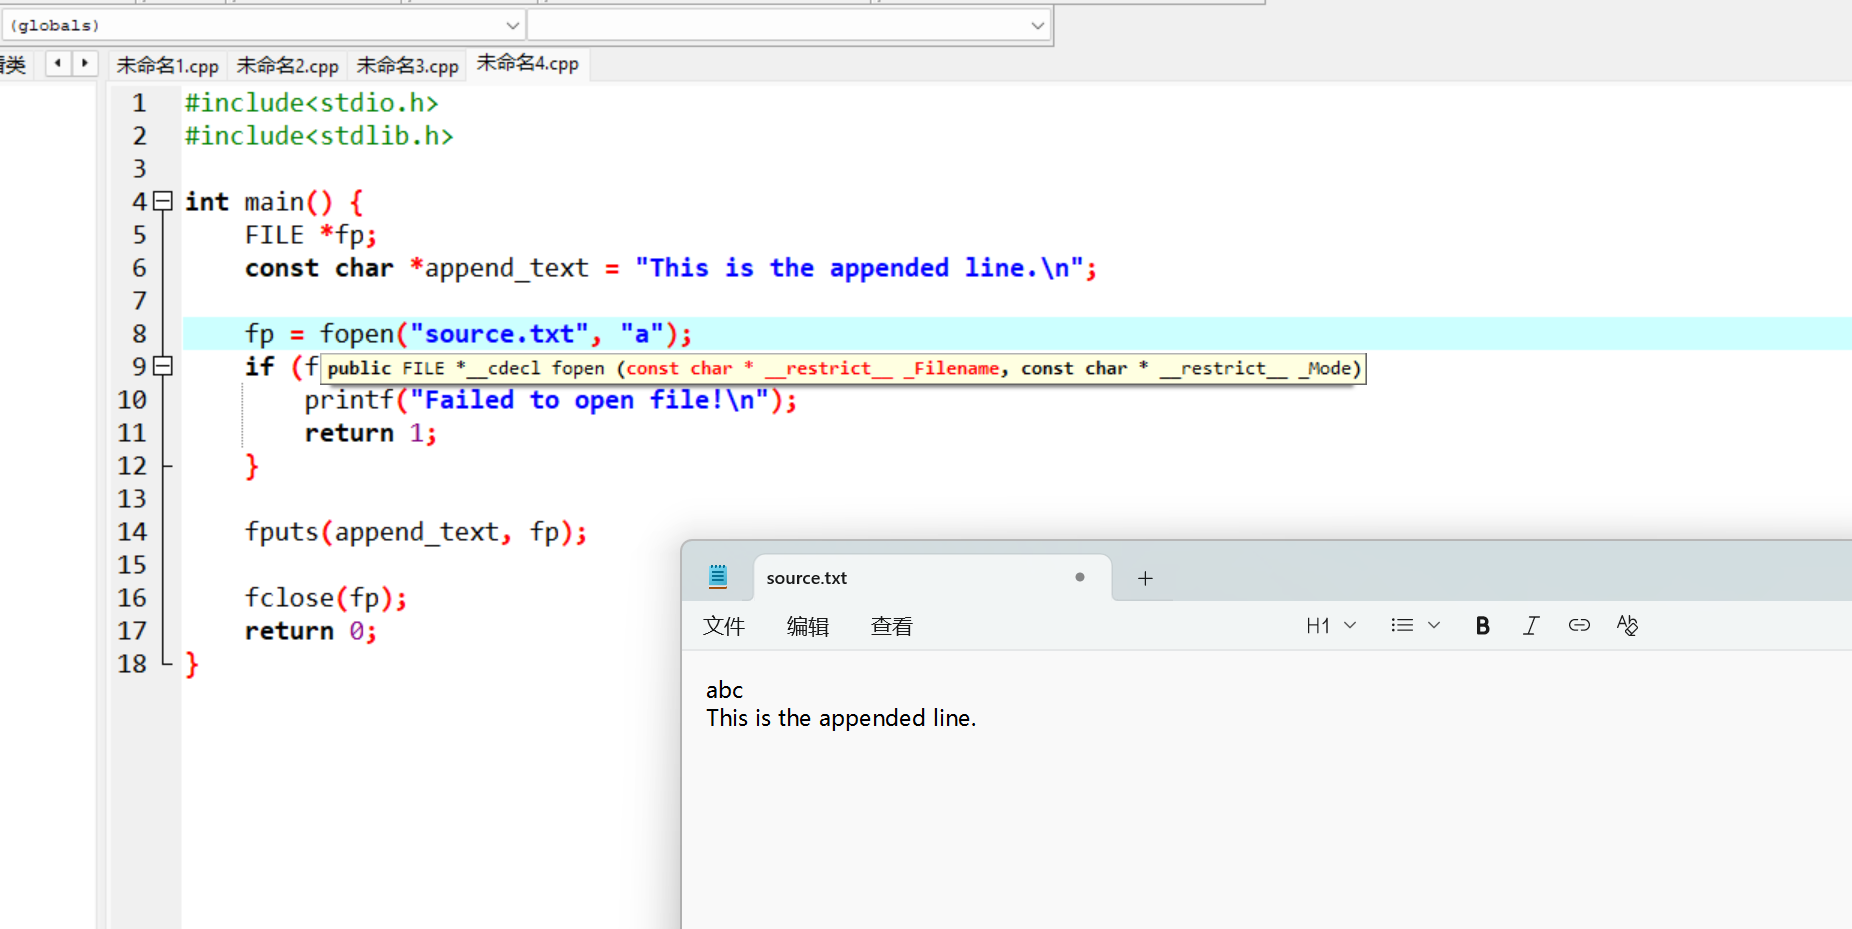Viewport: 1852px width, 929px height.
Task: Click the "return 1;" statement
Action: click(x=371, y=433)
